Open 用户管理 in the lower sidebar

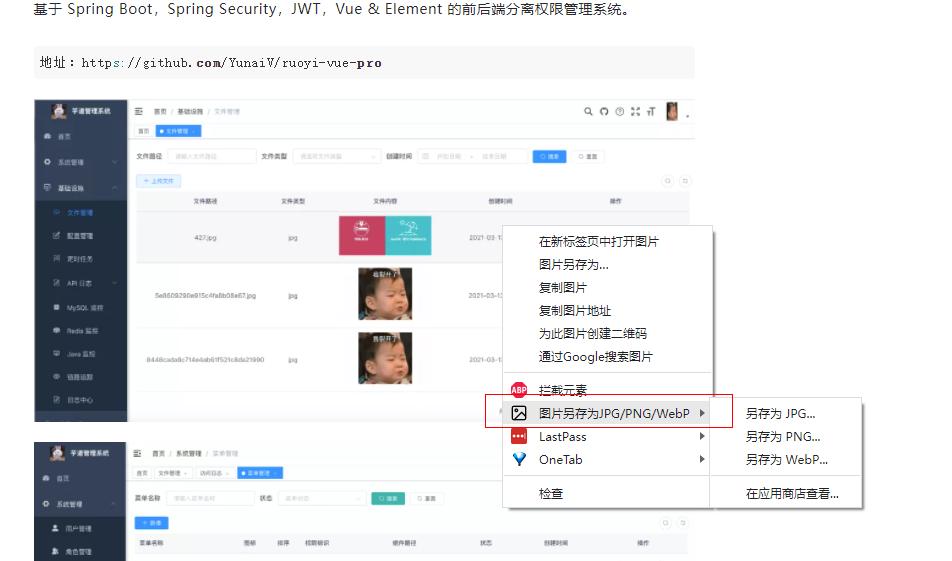(80, 529)
